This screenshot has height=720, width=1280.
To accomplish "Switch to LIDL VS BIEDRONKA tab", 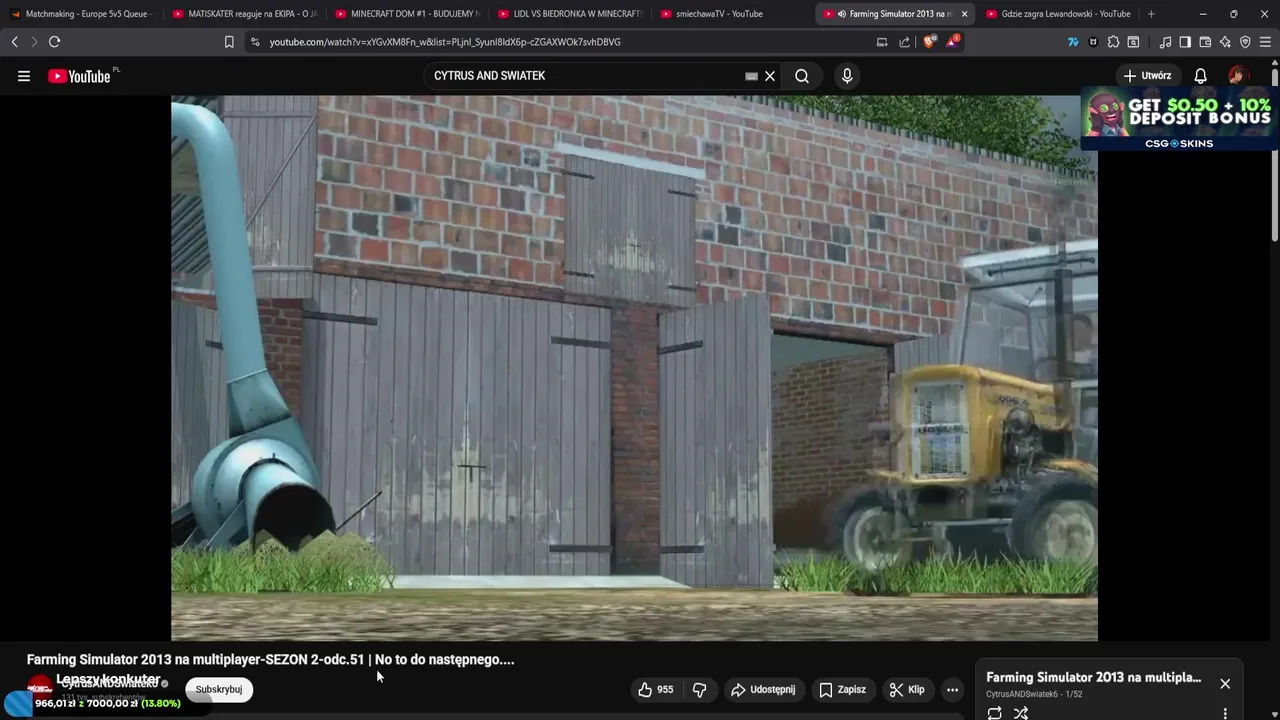I will point(570,14).
